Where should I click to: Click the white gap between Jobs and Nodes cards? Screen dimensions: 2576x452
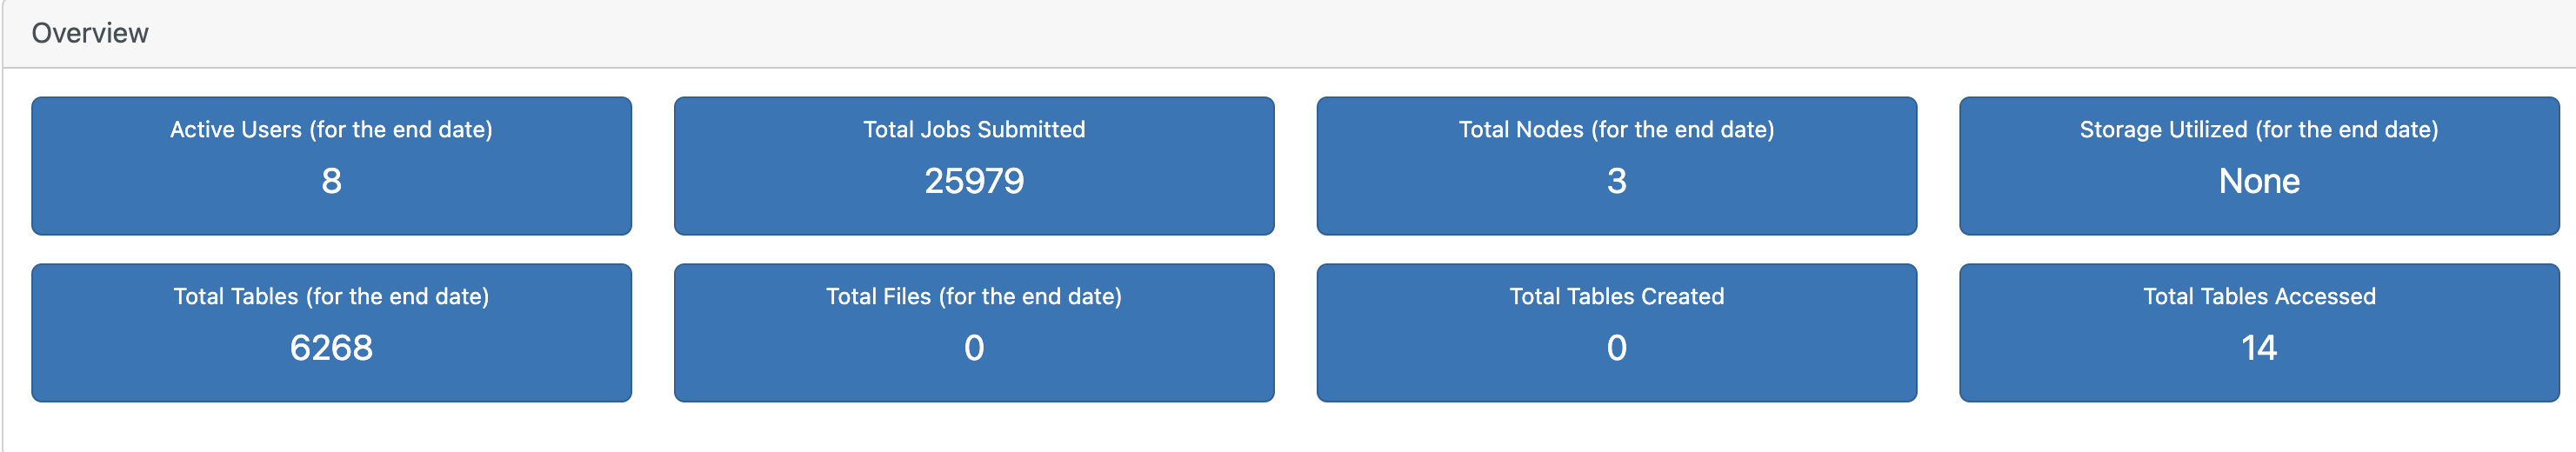1295,166
